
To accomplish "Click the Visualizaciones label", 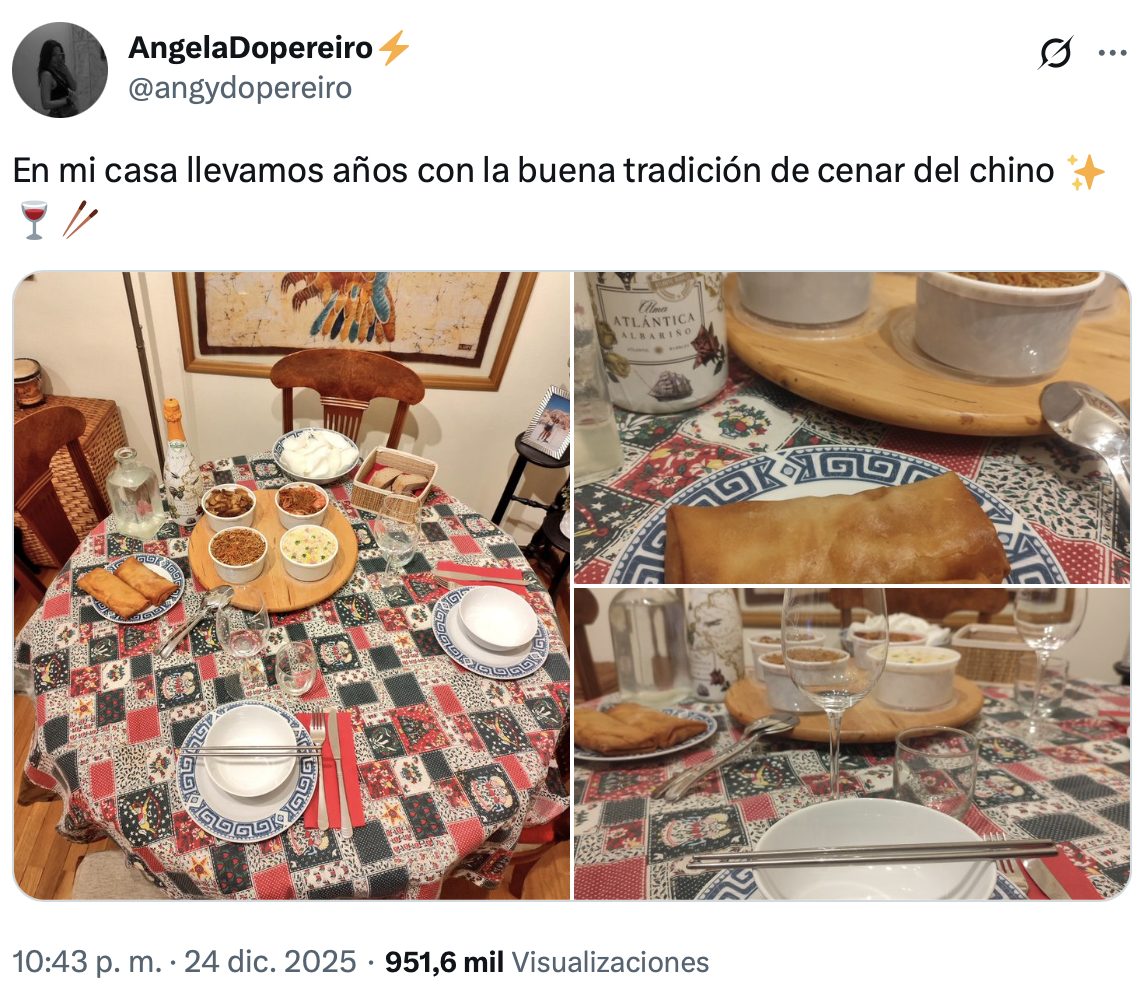I will tap(610, 962).
